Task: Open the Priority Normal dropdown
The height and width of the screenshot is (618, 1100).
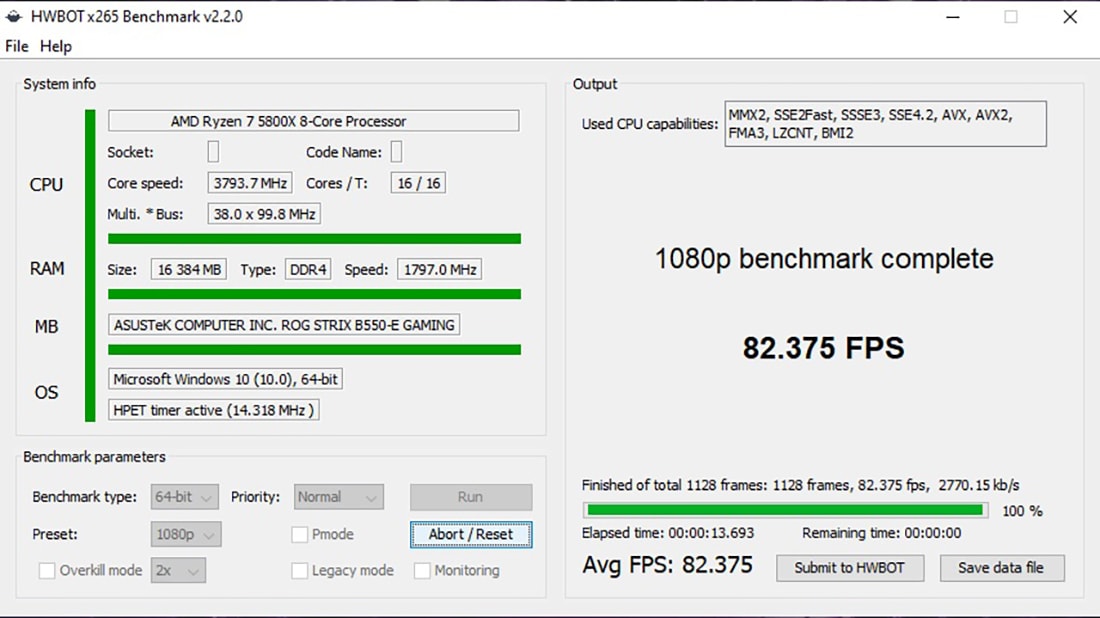Action: tap(339, 497)
